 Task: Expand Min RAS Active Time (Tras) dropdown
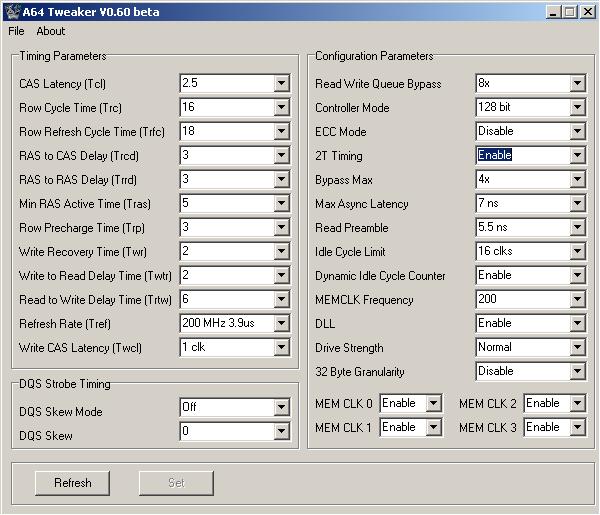(x=281, y=203)
